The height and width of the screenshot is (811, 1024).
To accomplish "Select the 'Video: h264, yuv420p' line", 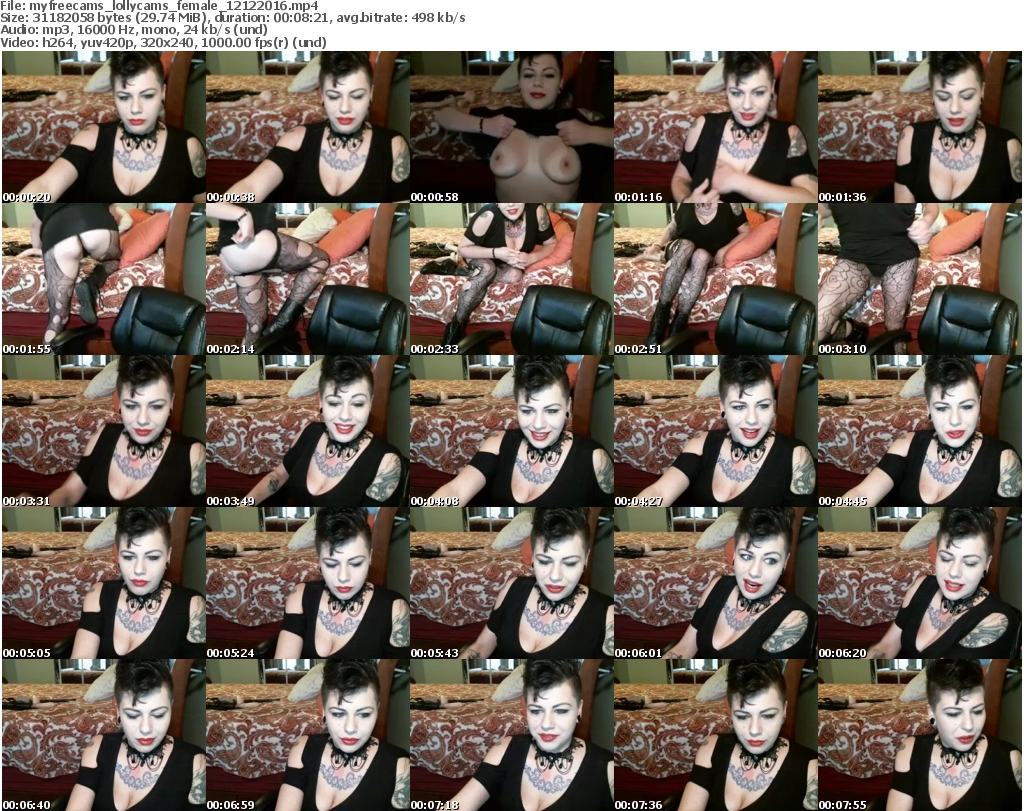I will click(x=163, y=42).
